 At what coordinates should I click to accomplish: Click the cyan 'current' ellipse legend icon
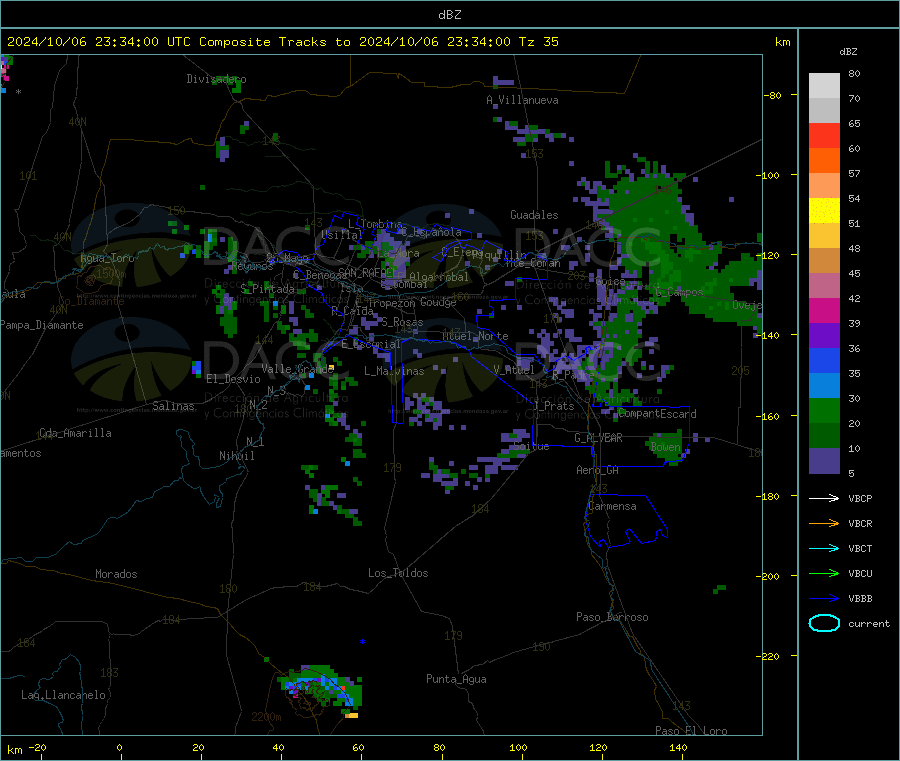(824, 623)
